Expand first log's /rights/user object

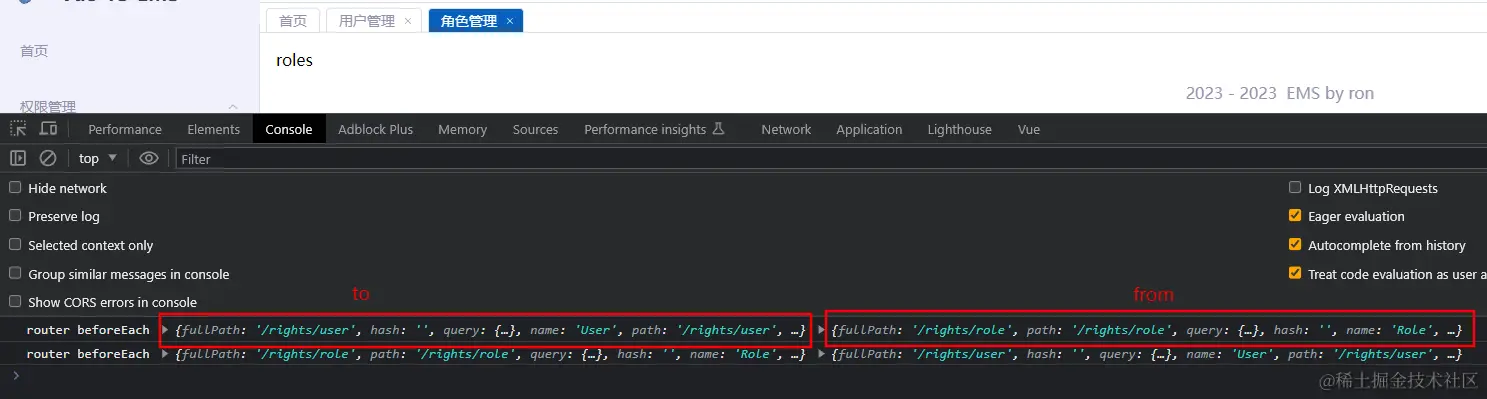[165, 330]
